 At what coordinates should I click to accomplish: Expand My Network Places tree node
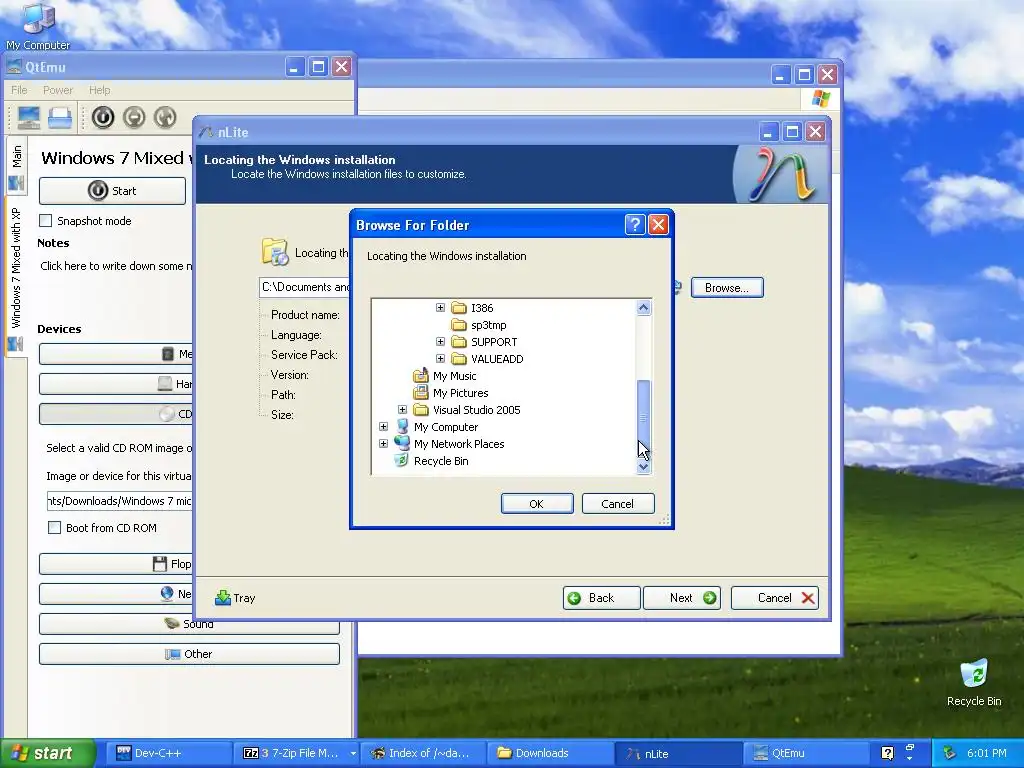pyautogui.click(x=383, y=443)
